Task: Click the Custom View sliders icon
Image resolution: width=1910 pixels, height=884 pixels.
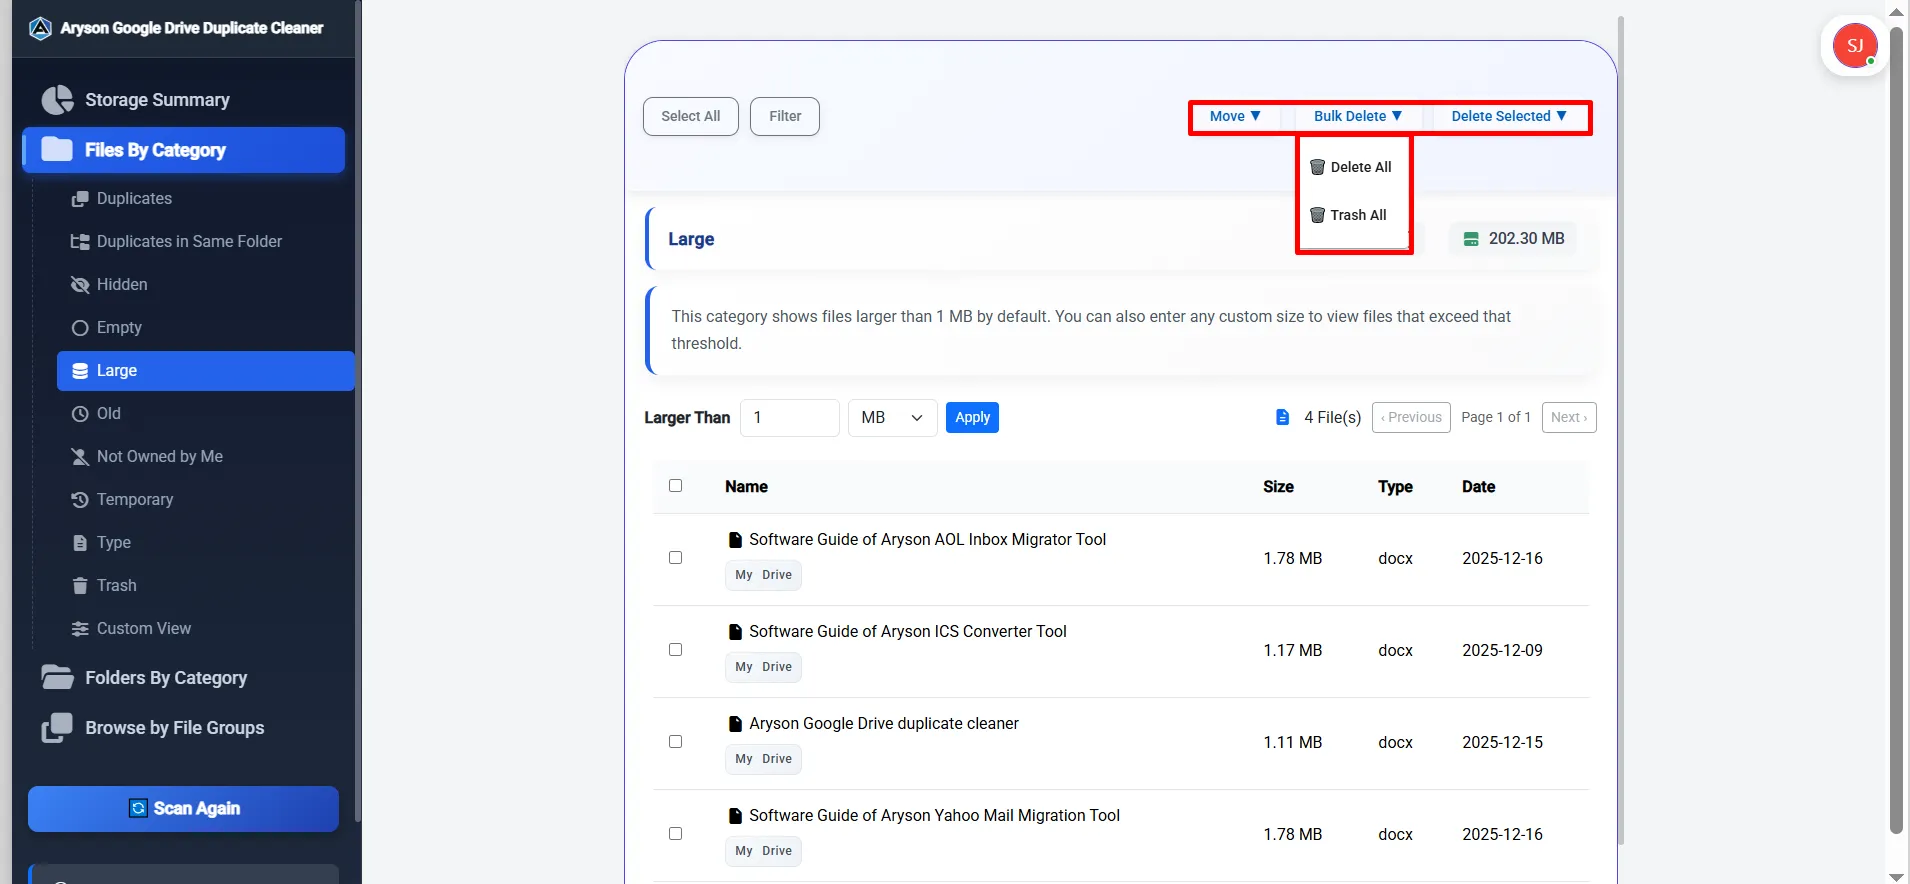Action: tap(80, 629)
